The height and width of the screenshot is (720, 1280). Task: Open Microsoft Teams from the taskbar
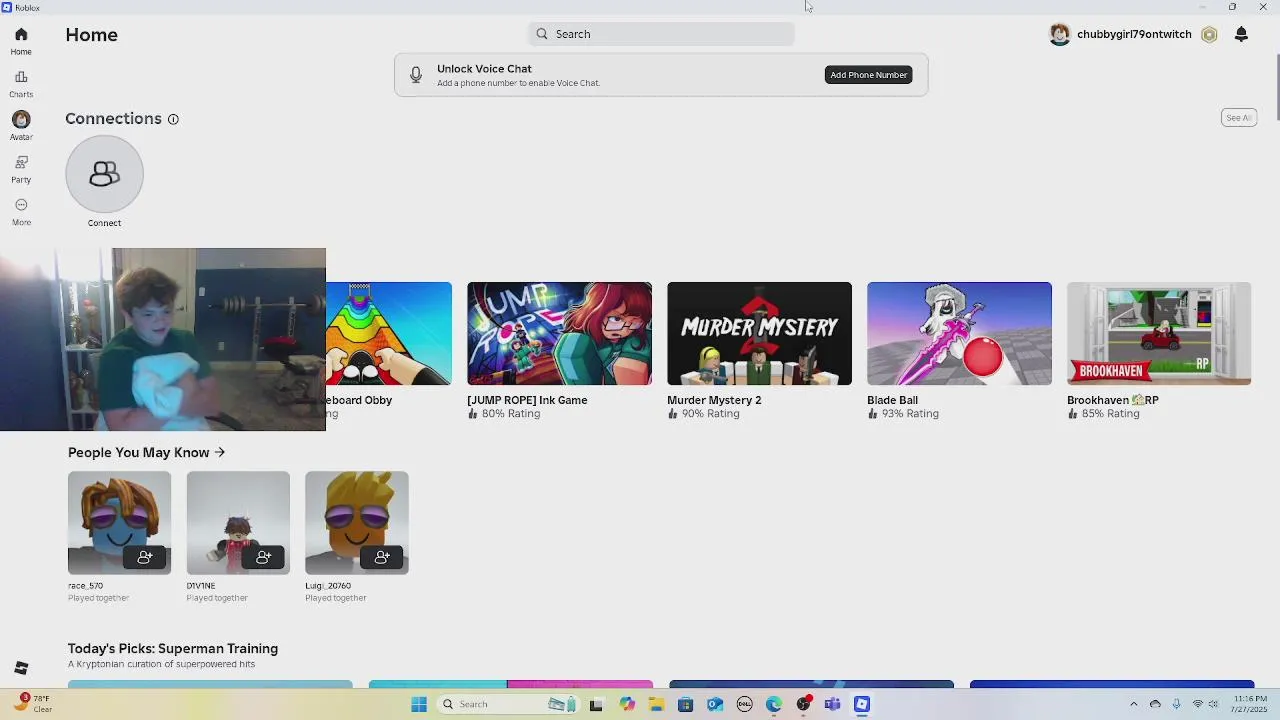[832, 704]
